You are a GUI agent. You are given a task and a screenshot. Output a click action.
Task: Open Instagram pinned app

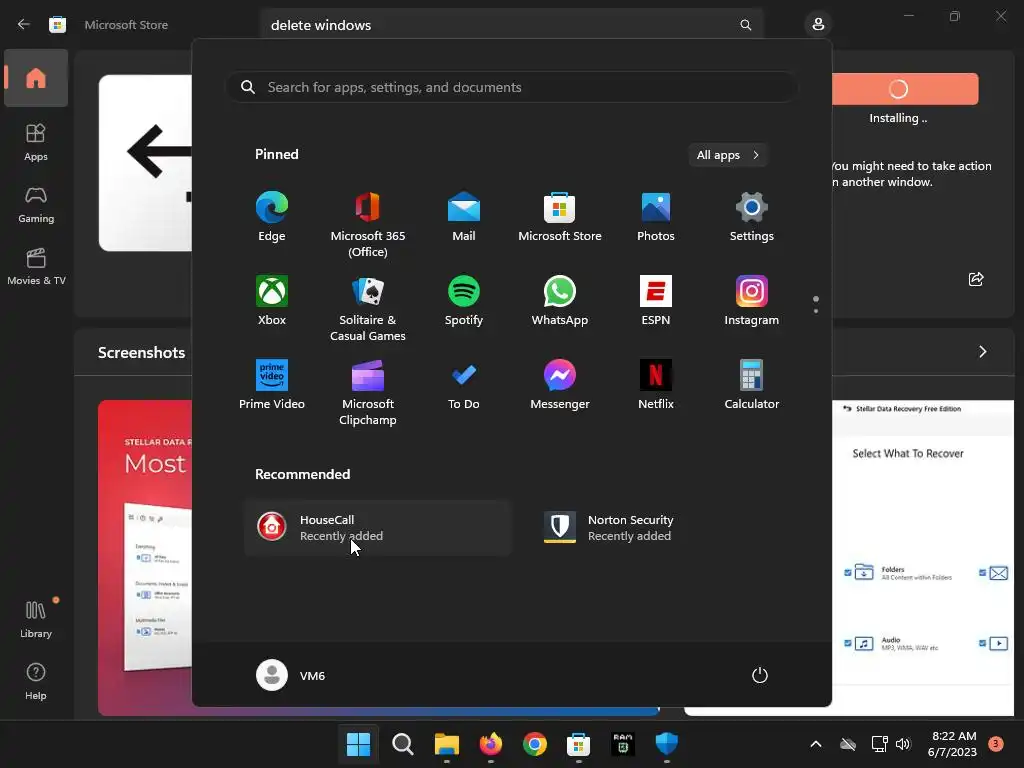coord(752,300)
